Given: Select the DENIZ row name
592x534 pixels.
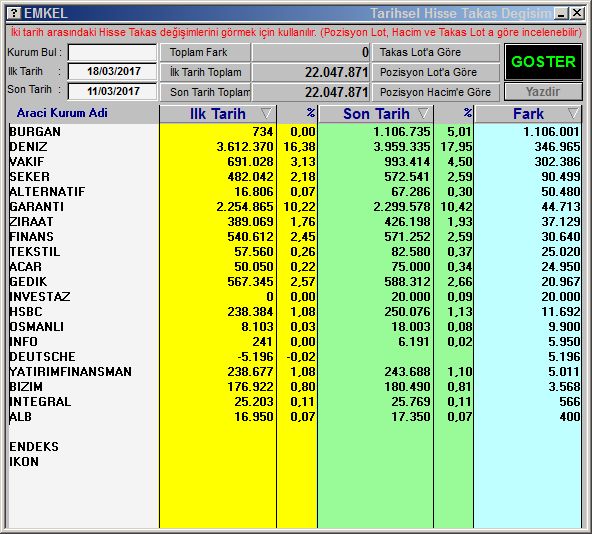Looking at the screenshot, I should [28, 147].
